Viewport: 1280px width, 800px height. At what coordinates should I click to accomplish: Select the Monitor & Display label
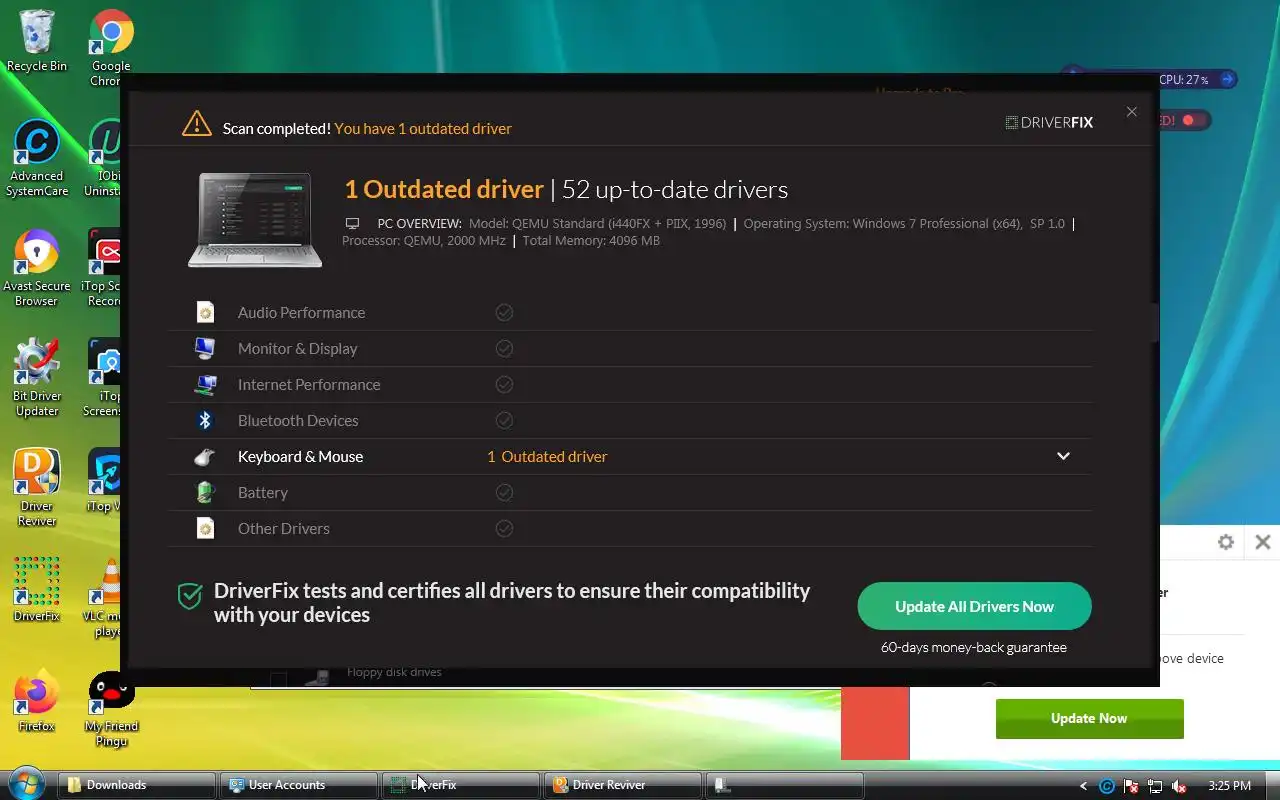[297, 348]
